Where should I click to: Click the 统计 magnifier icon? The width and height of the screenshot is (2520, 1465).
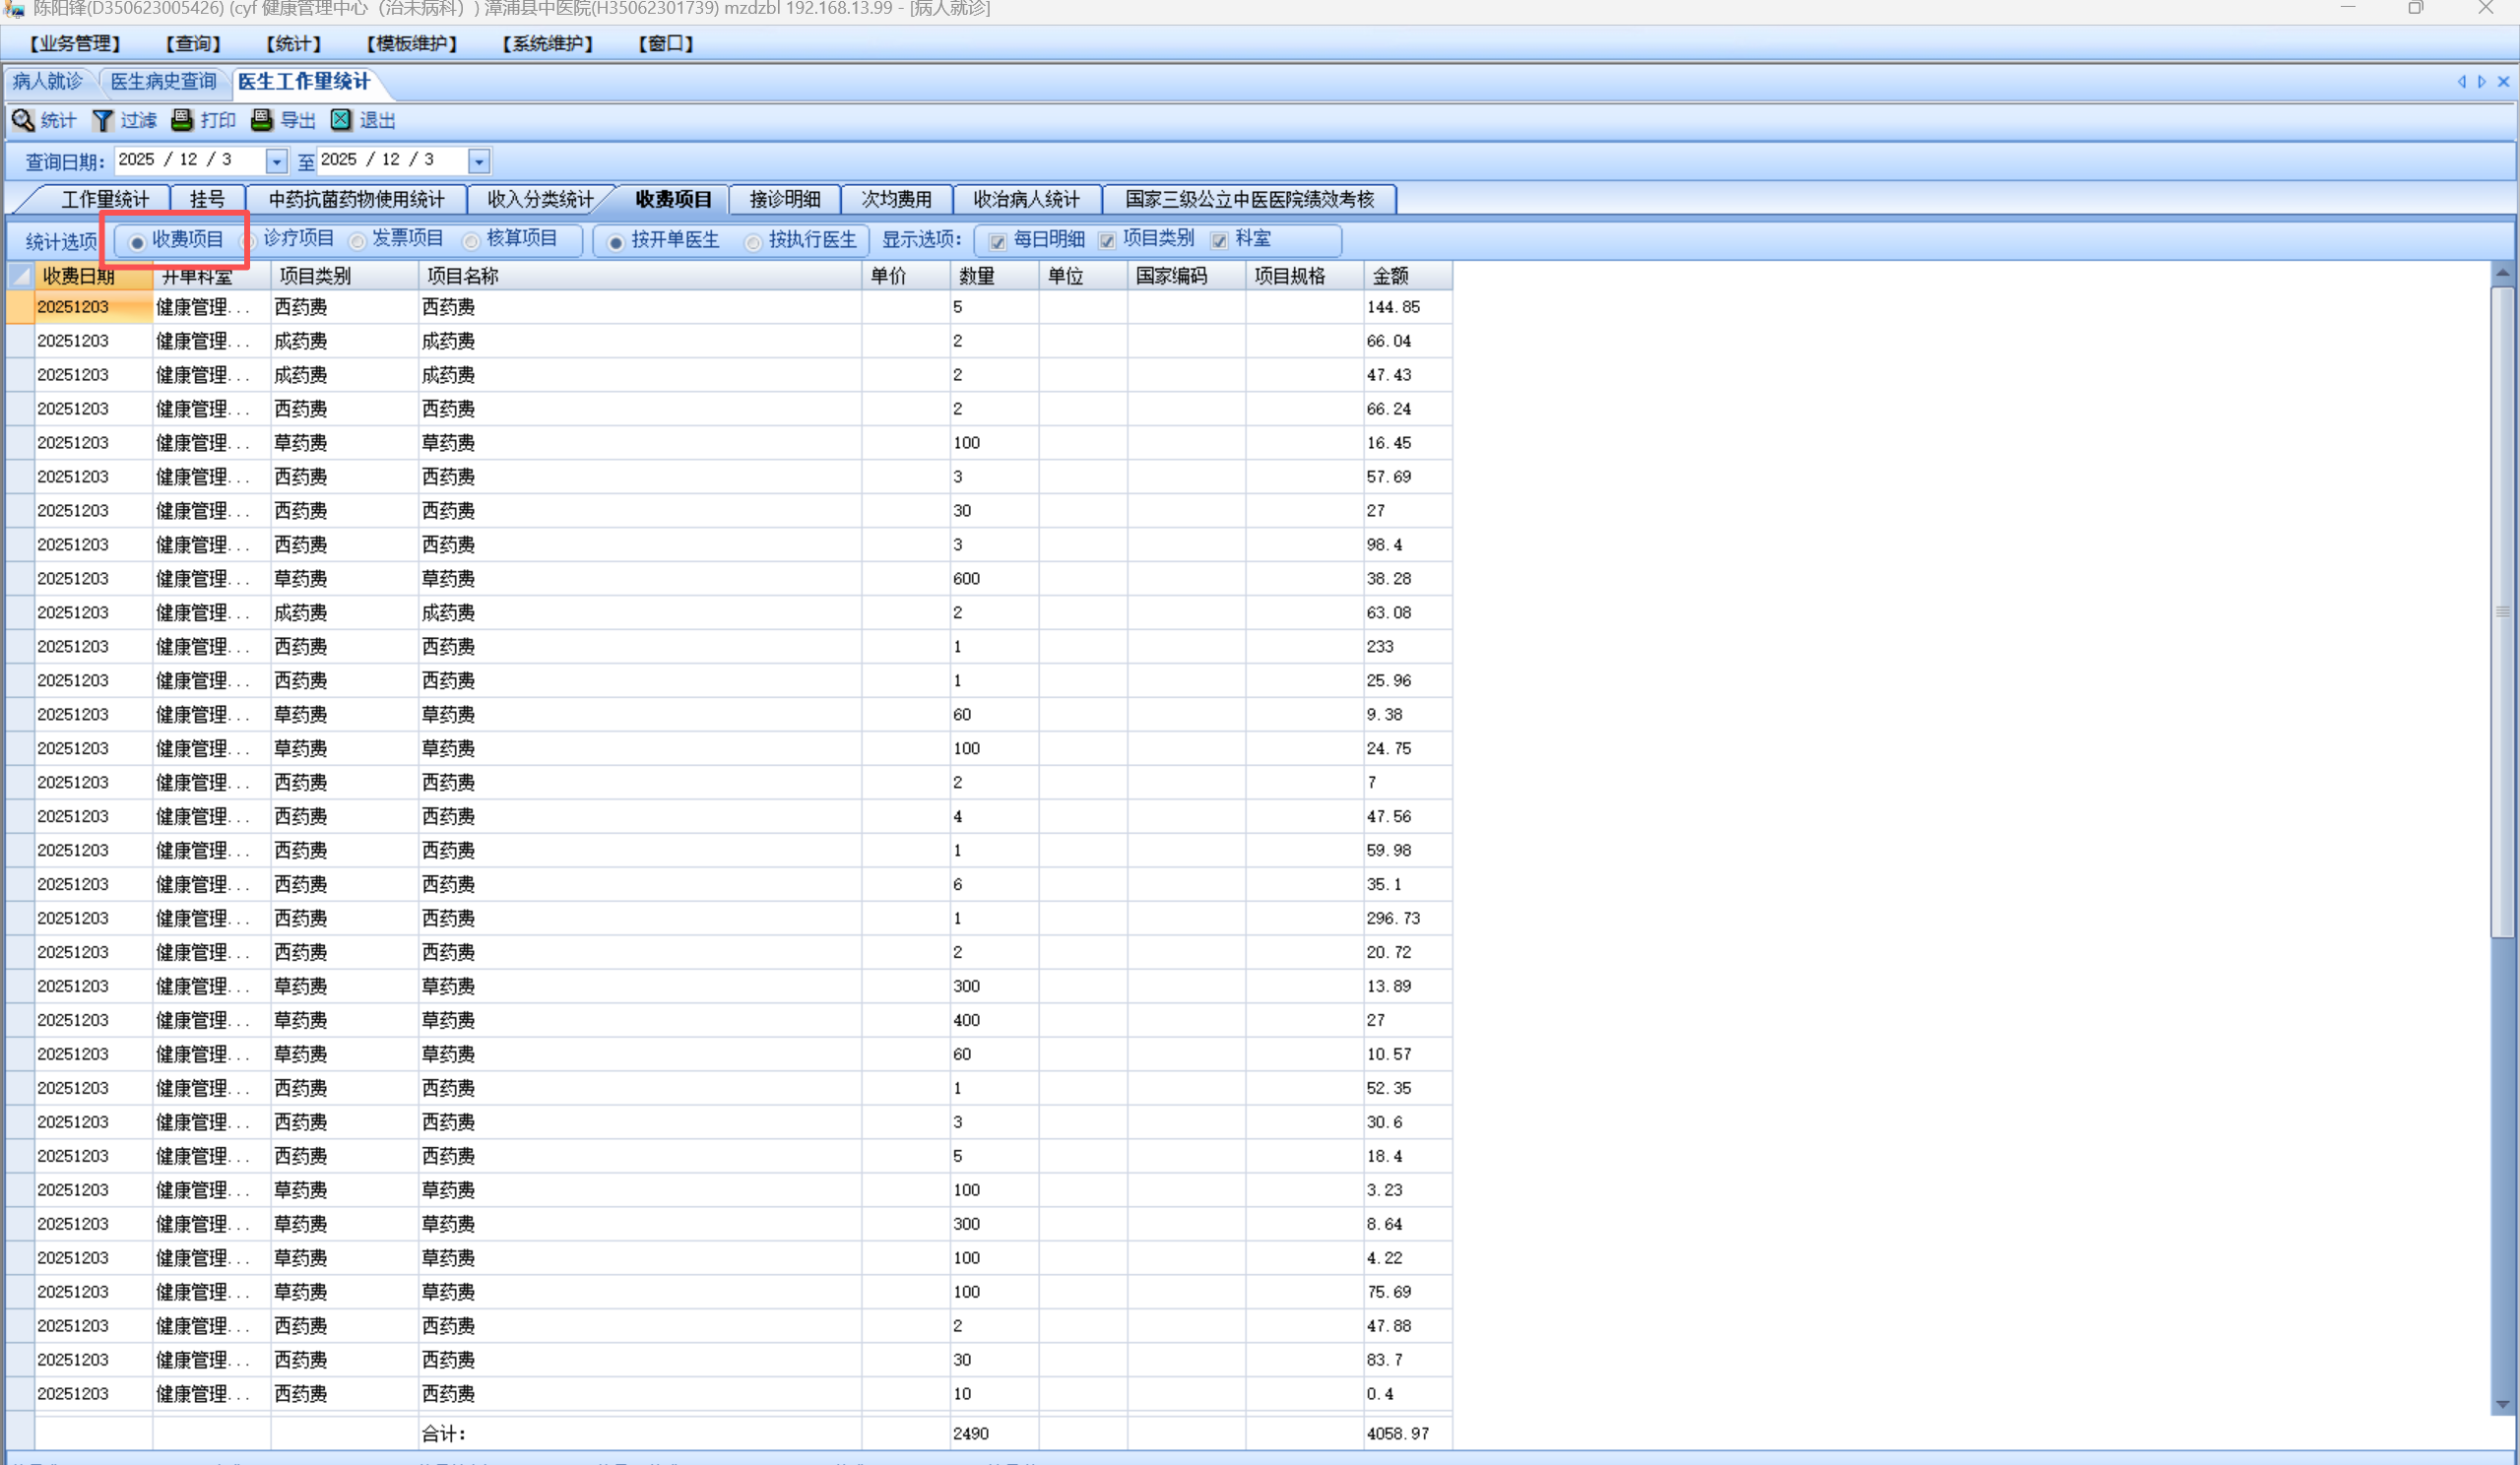pyautogui.click(x=23, y=121)
